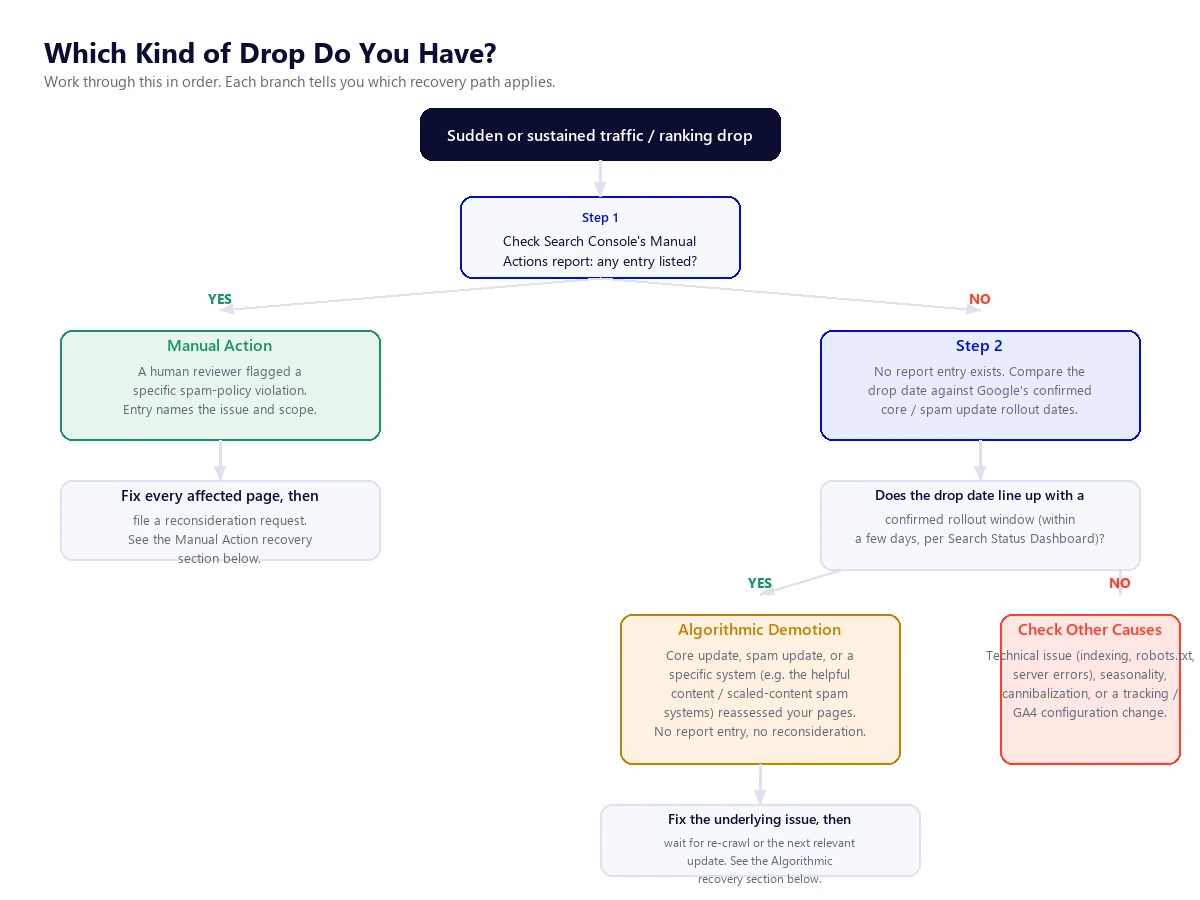Click the green YES label under Step 1
Screen dimensions: 1200x900
tap(220, 299)
